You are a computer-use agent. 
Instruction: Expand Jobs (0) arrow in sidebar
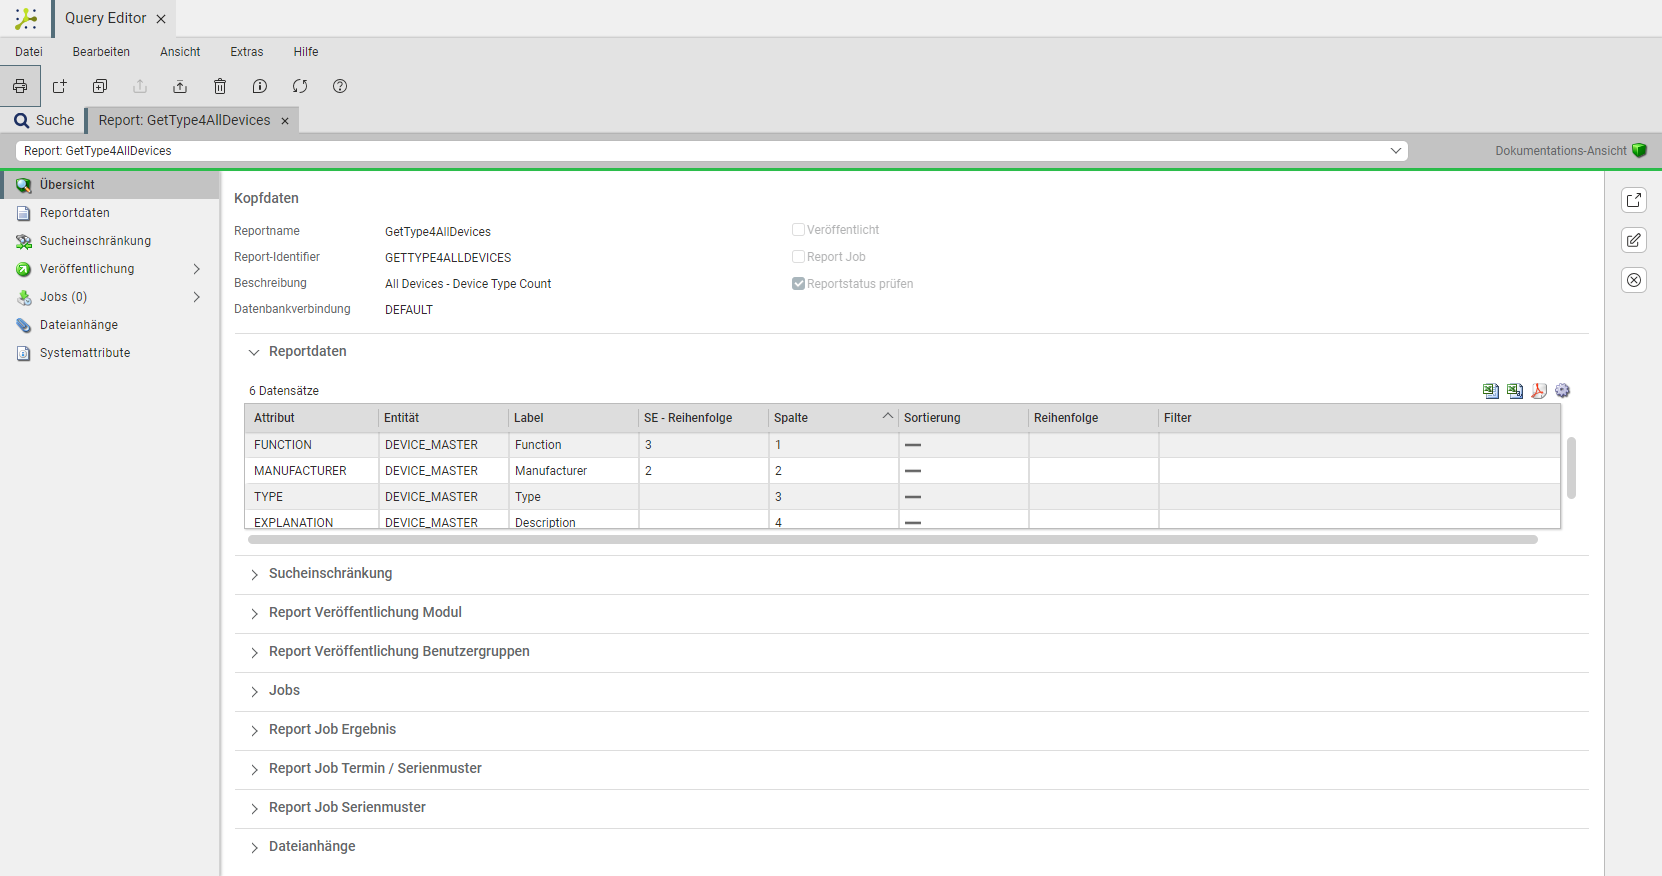197,297
